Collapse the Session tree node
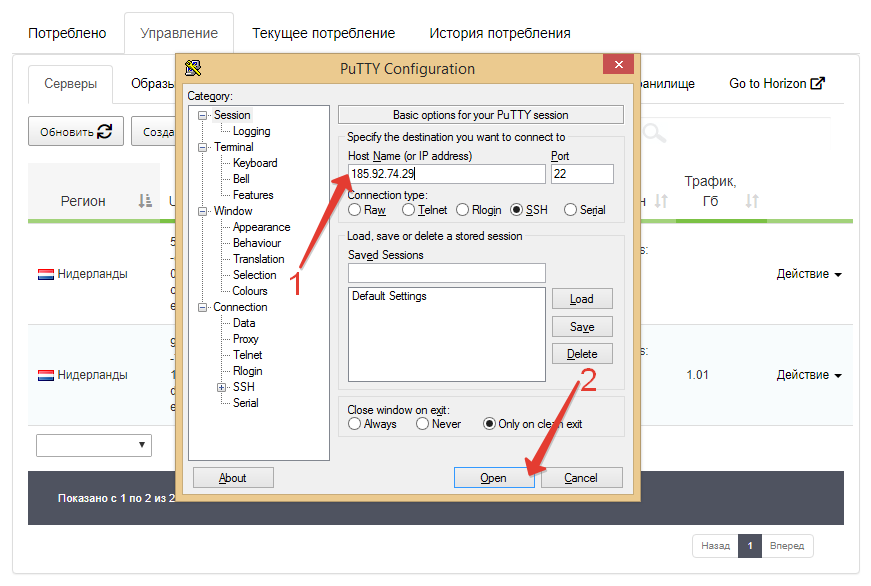 click(202, 116)
